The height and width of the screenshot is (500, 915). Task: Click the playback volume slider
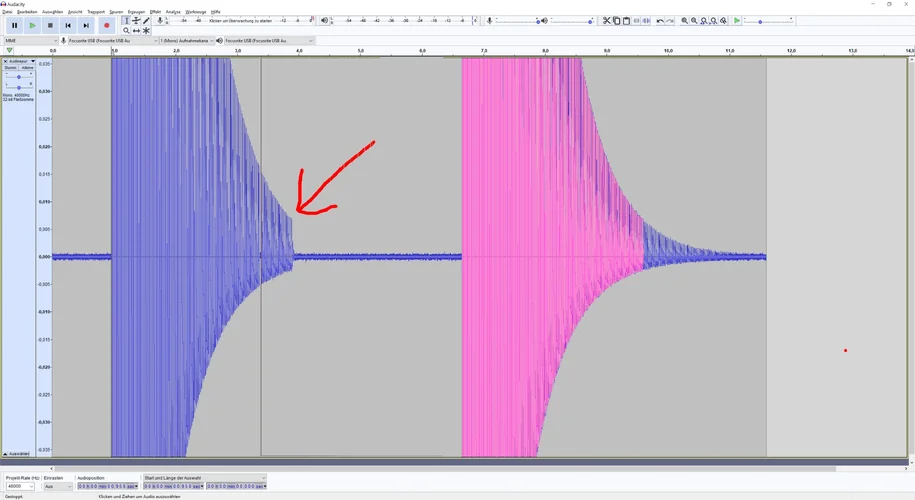pos(572,21)
